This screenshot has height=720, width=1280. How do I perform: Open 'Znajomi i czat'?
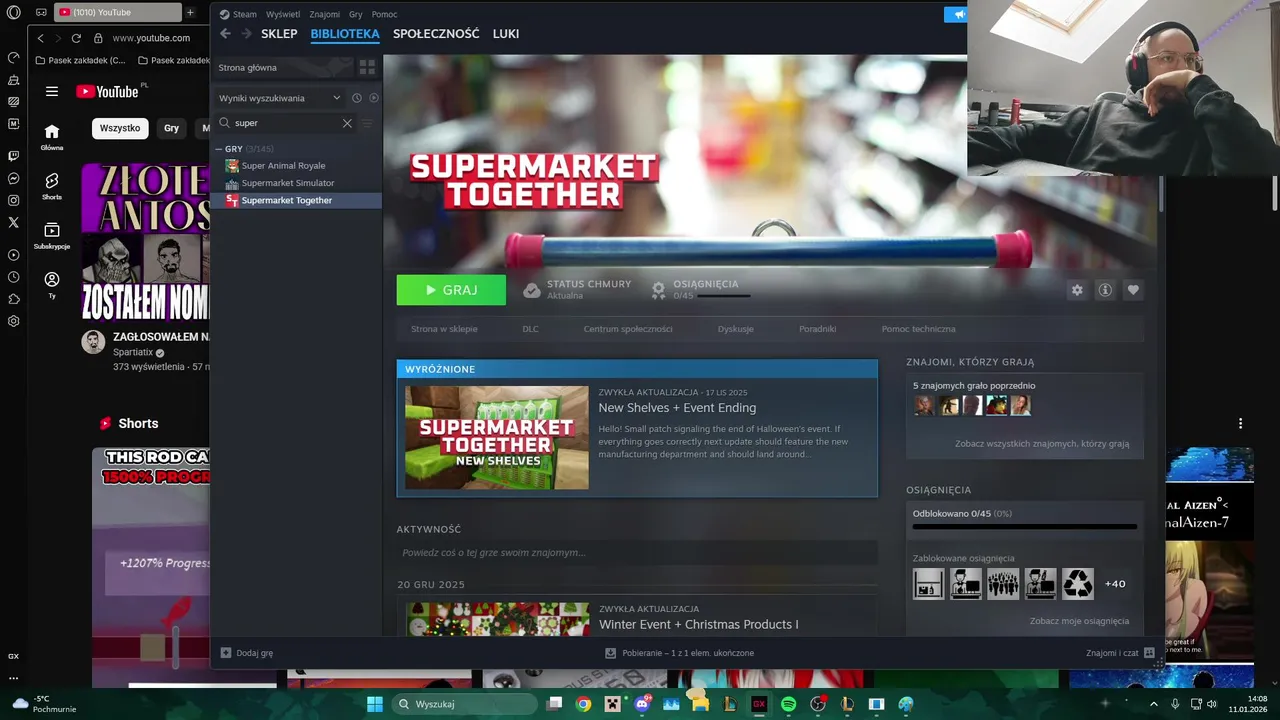1120,653
